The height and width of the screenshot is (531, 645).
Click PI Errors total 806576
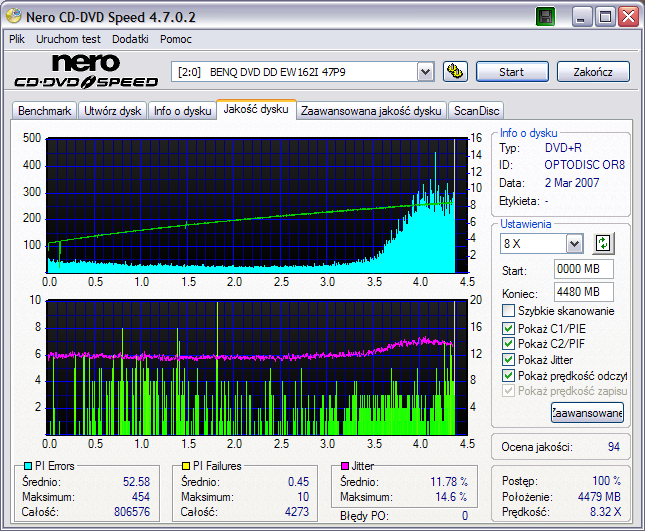(132, 512)
